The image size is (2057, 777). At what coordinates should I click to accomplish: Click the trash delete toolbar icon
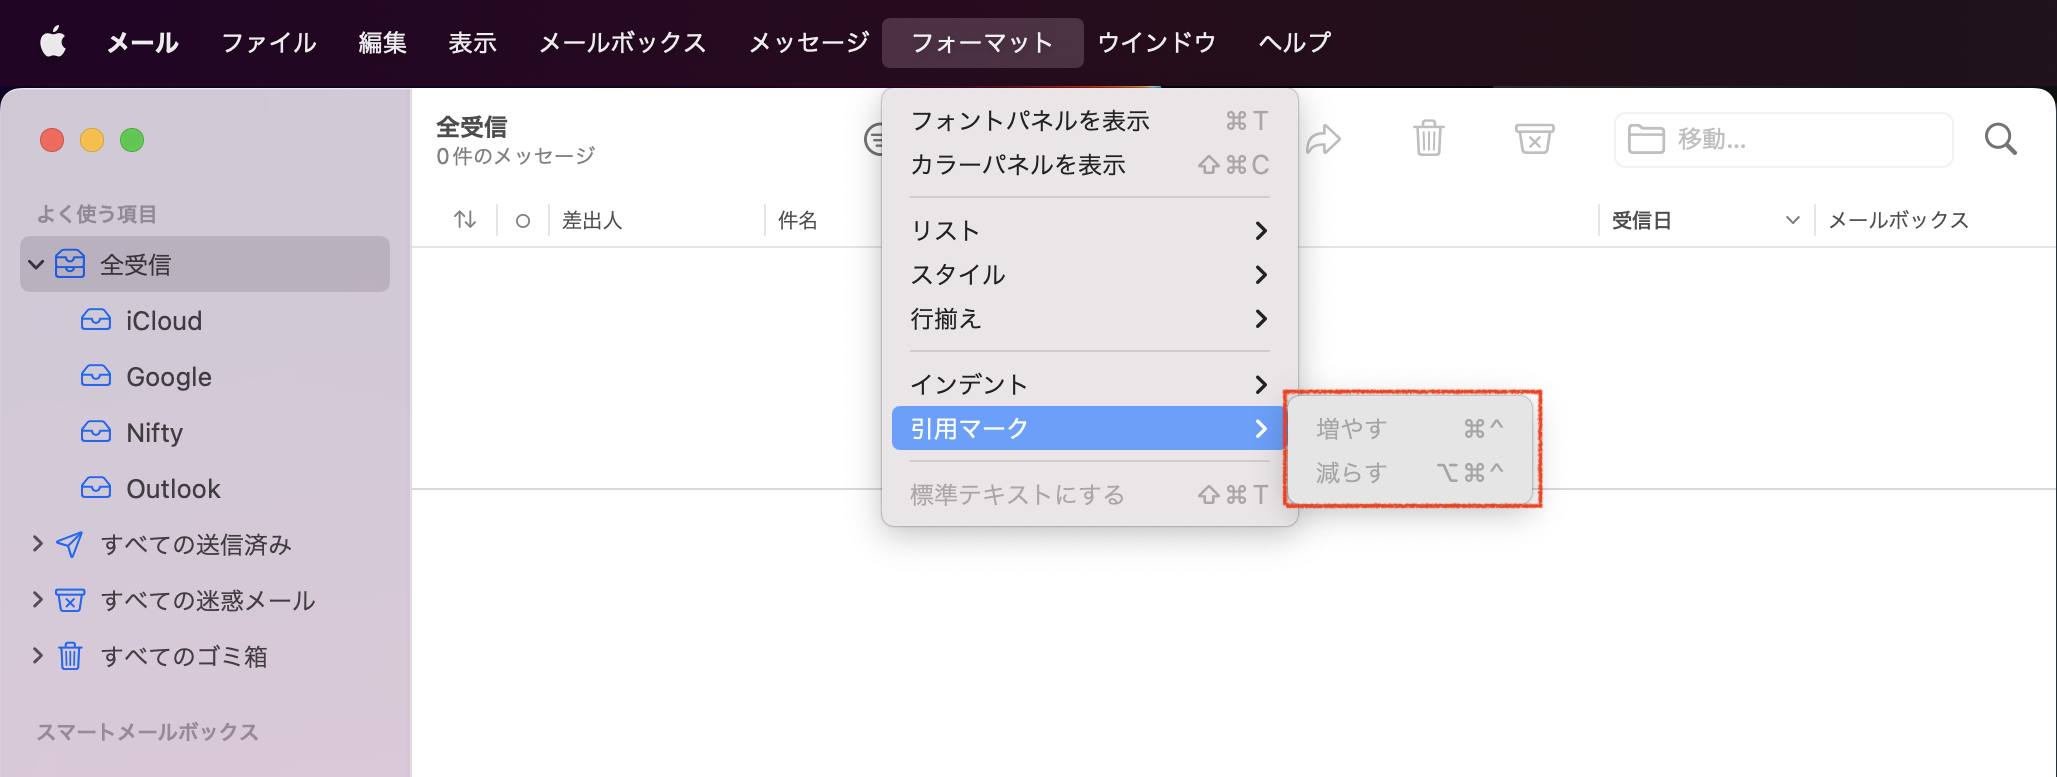[x=1428, y=139]
